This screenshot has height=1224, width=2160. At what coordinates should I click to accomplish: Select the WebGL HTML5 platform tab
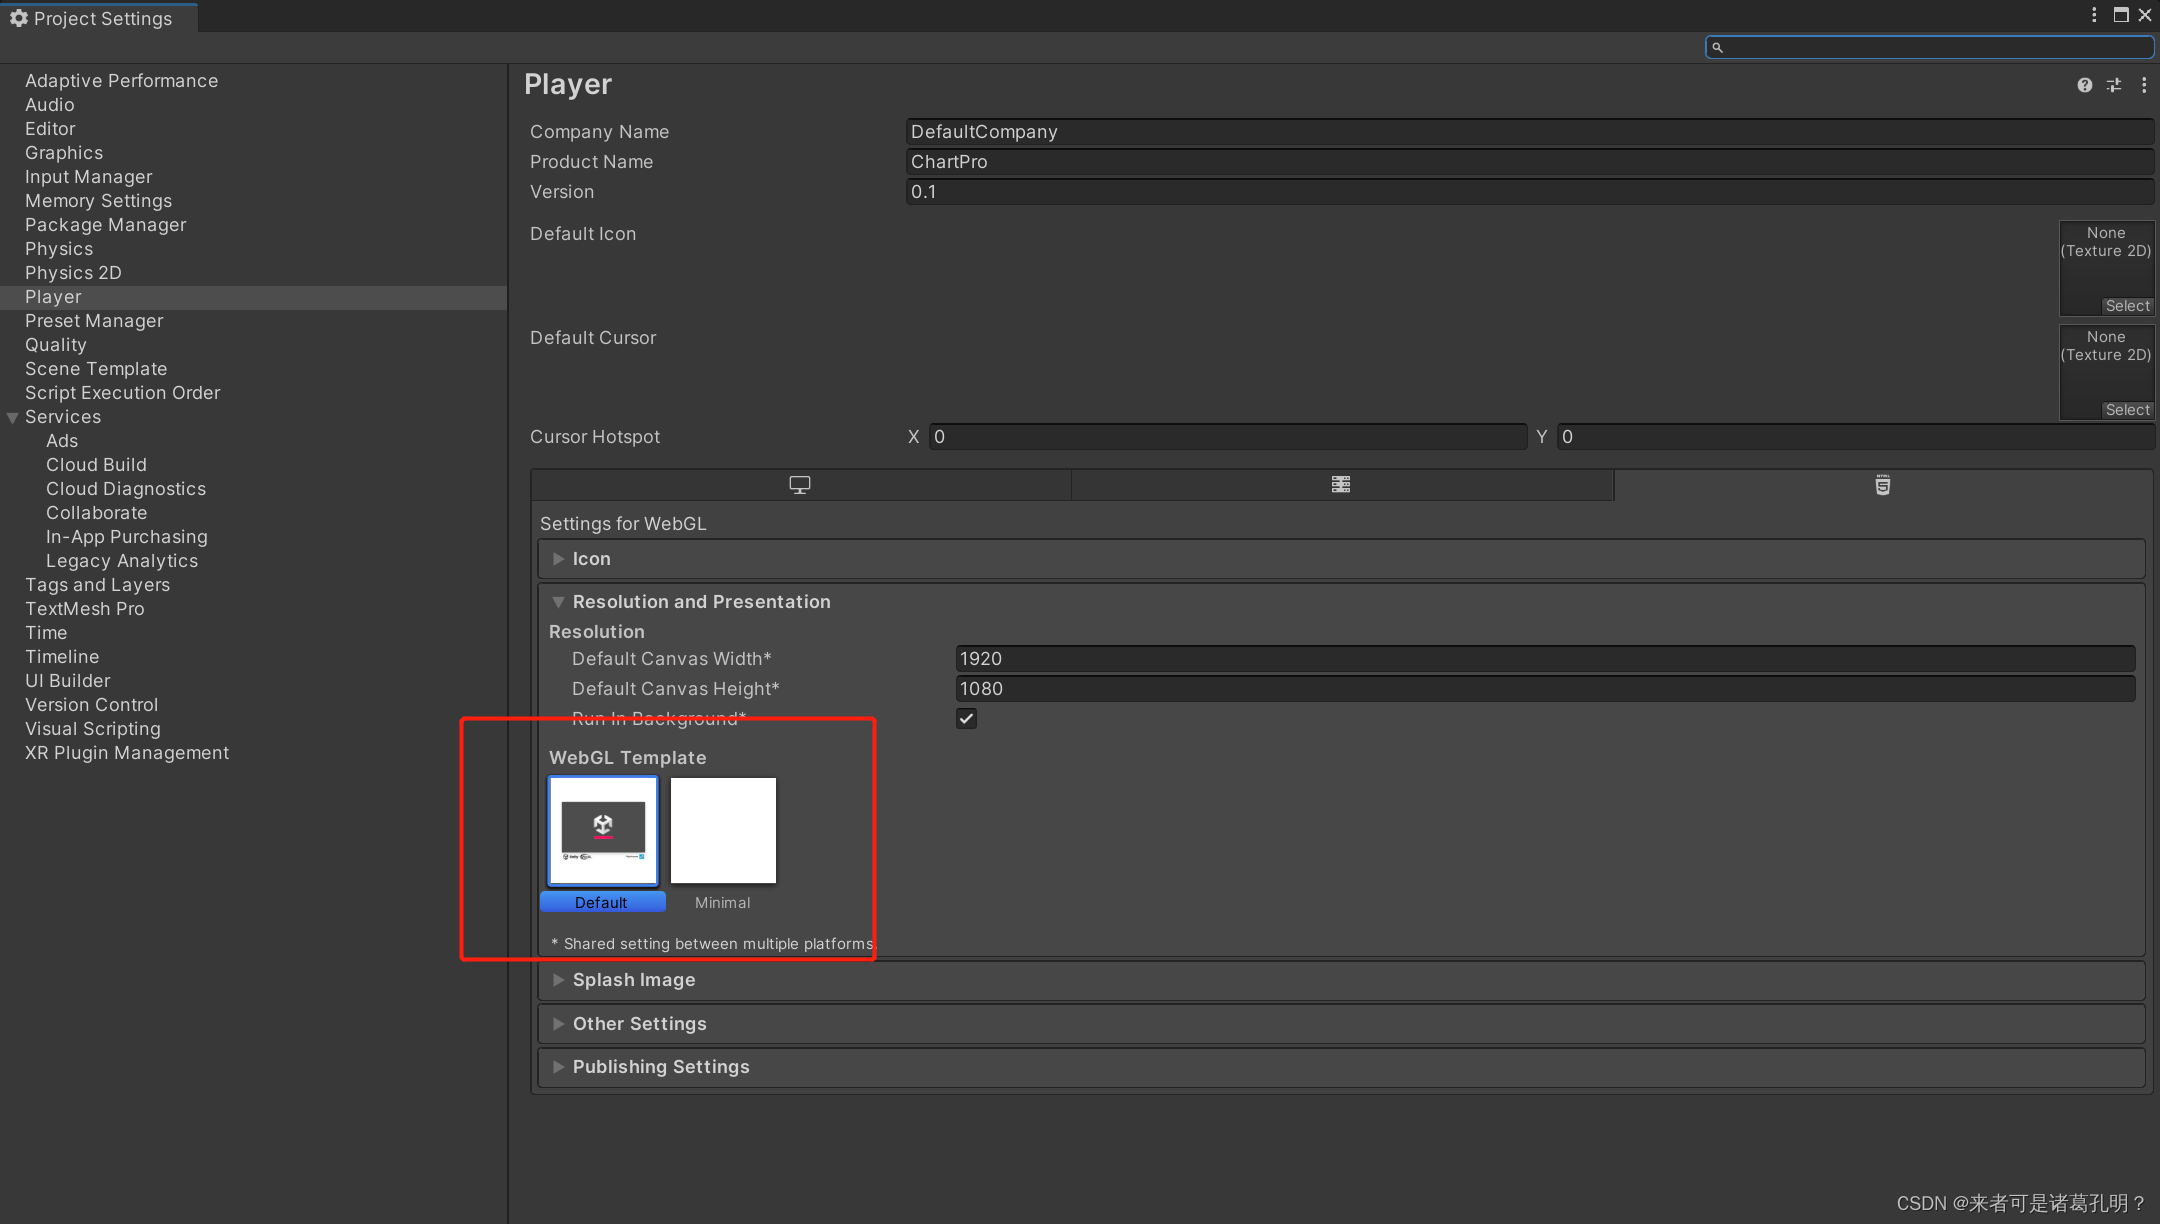pyautogui.click(x=1882, y=485)
